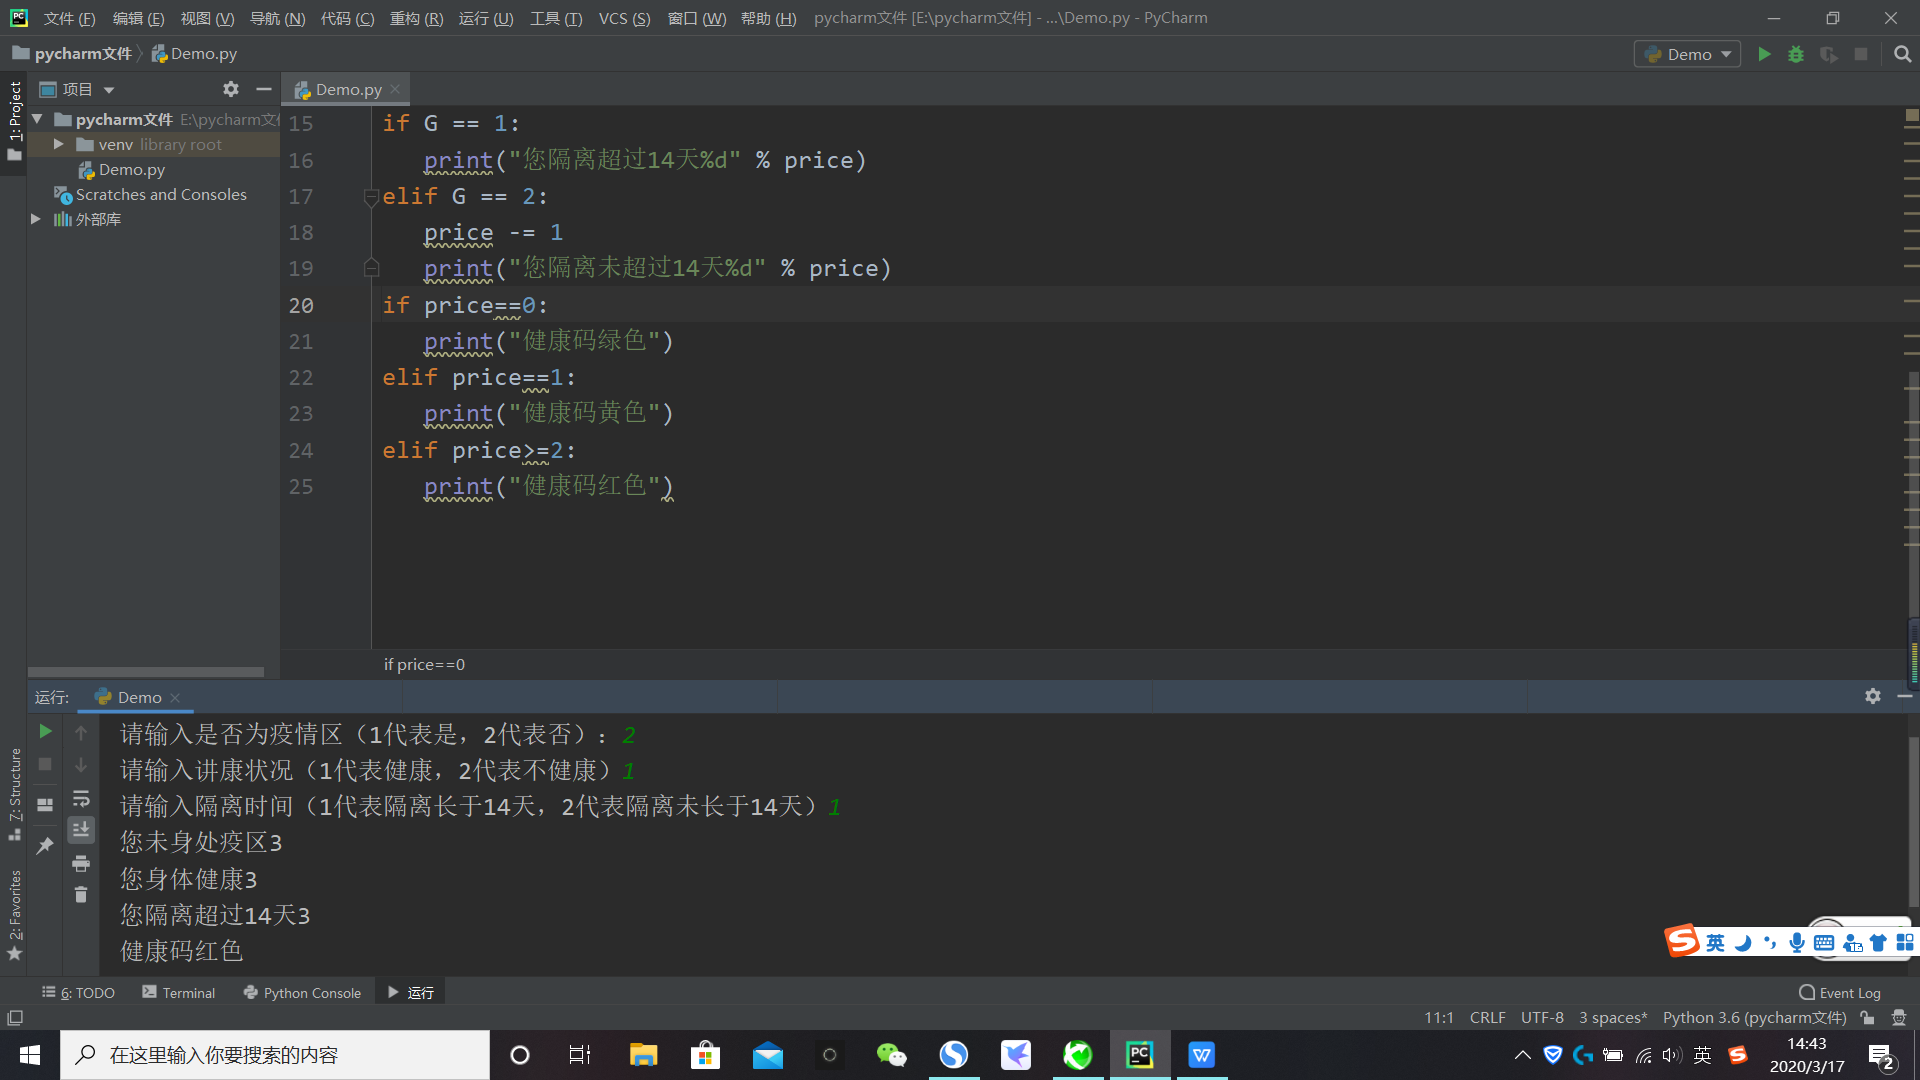Open WeChat from the Windows taskbar
Viewport: 1920px width, 1080px height.
click(x=891, y=1055)
